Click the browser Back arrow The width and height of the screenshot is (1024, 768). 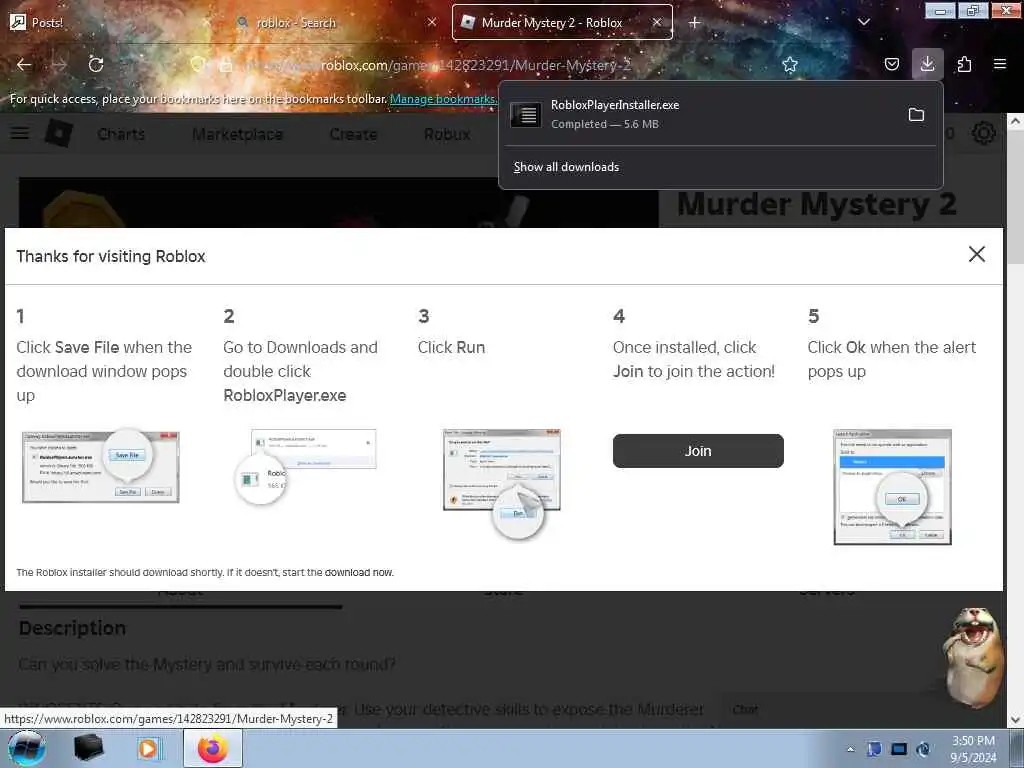coord(24,64)
